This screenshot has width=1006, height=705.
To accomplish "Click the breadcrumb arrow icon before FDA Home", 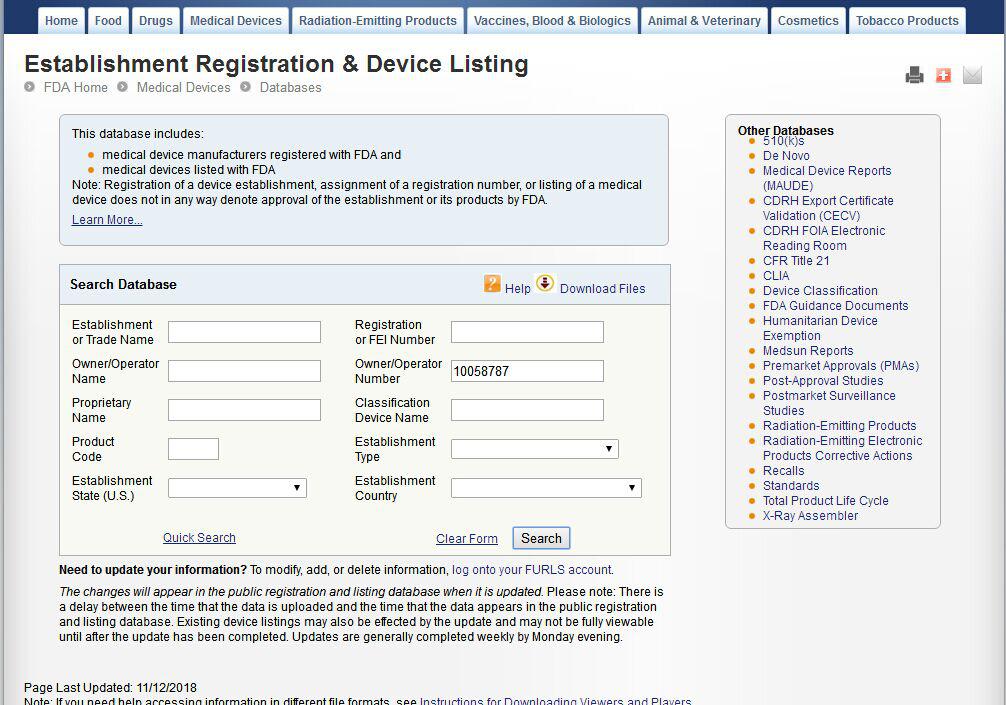I will [30, 87].
